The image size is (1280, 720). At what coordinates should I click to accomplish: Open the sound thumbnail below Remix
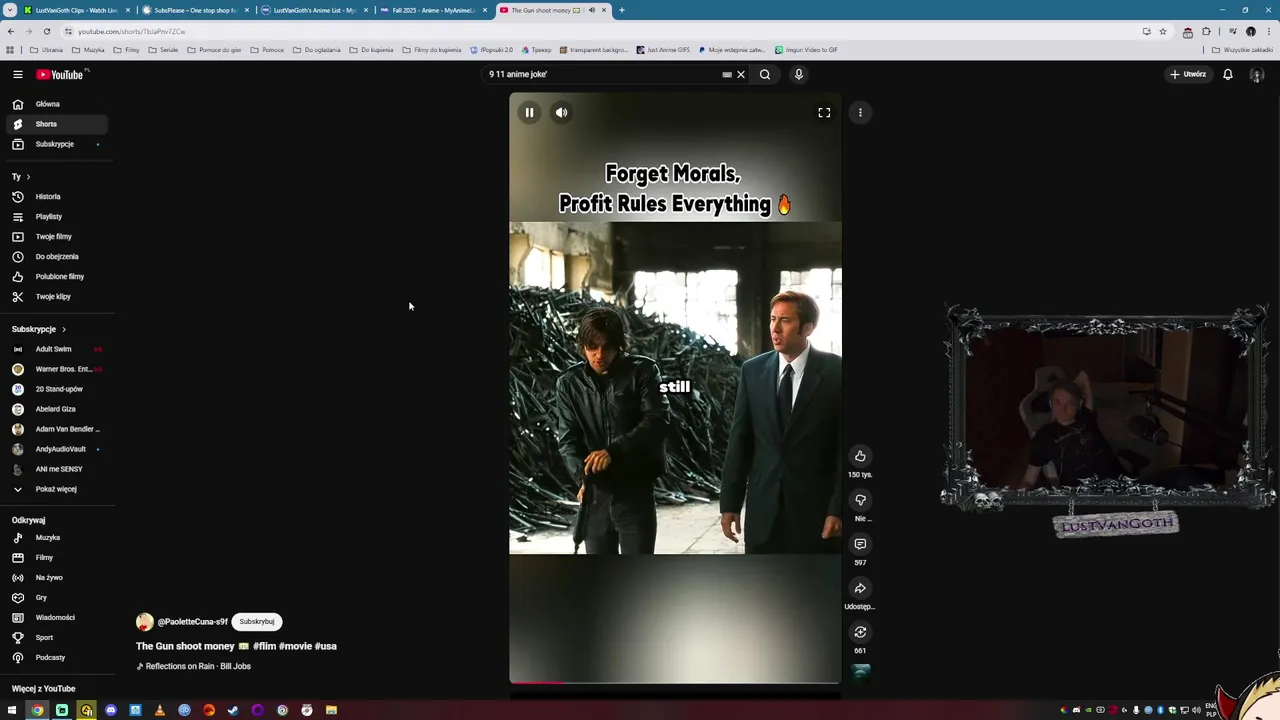pyautogui.click(x=860, y=672)
